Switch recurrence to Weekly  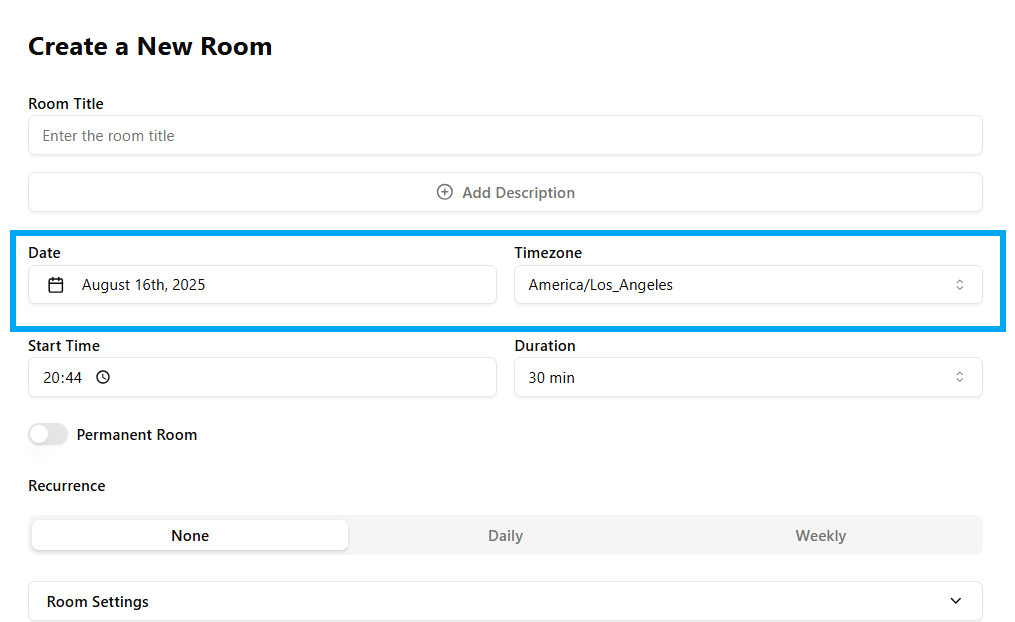[x=820, y=536]
